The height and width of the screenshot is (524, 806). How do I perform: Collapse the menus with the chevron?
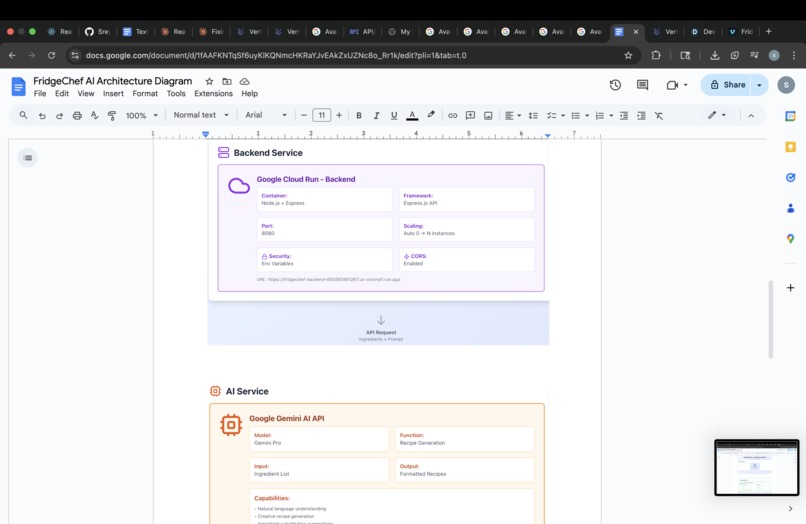[751, 116]
